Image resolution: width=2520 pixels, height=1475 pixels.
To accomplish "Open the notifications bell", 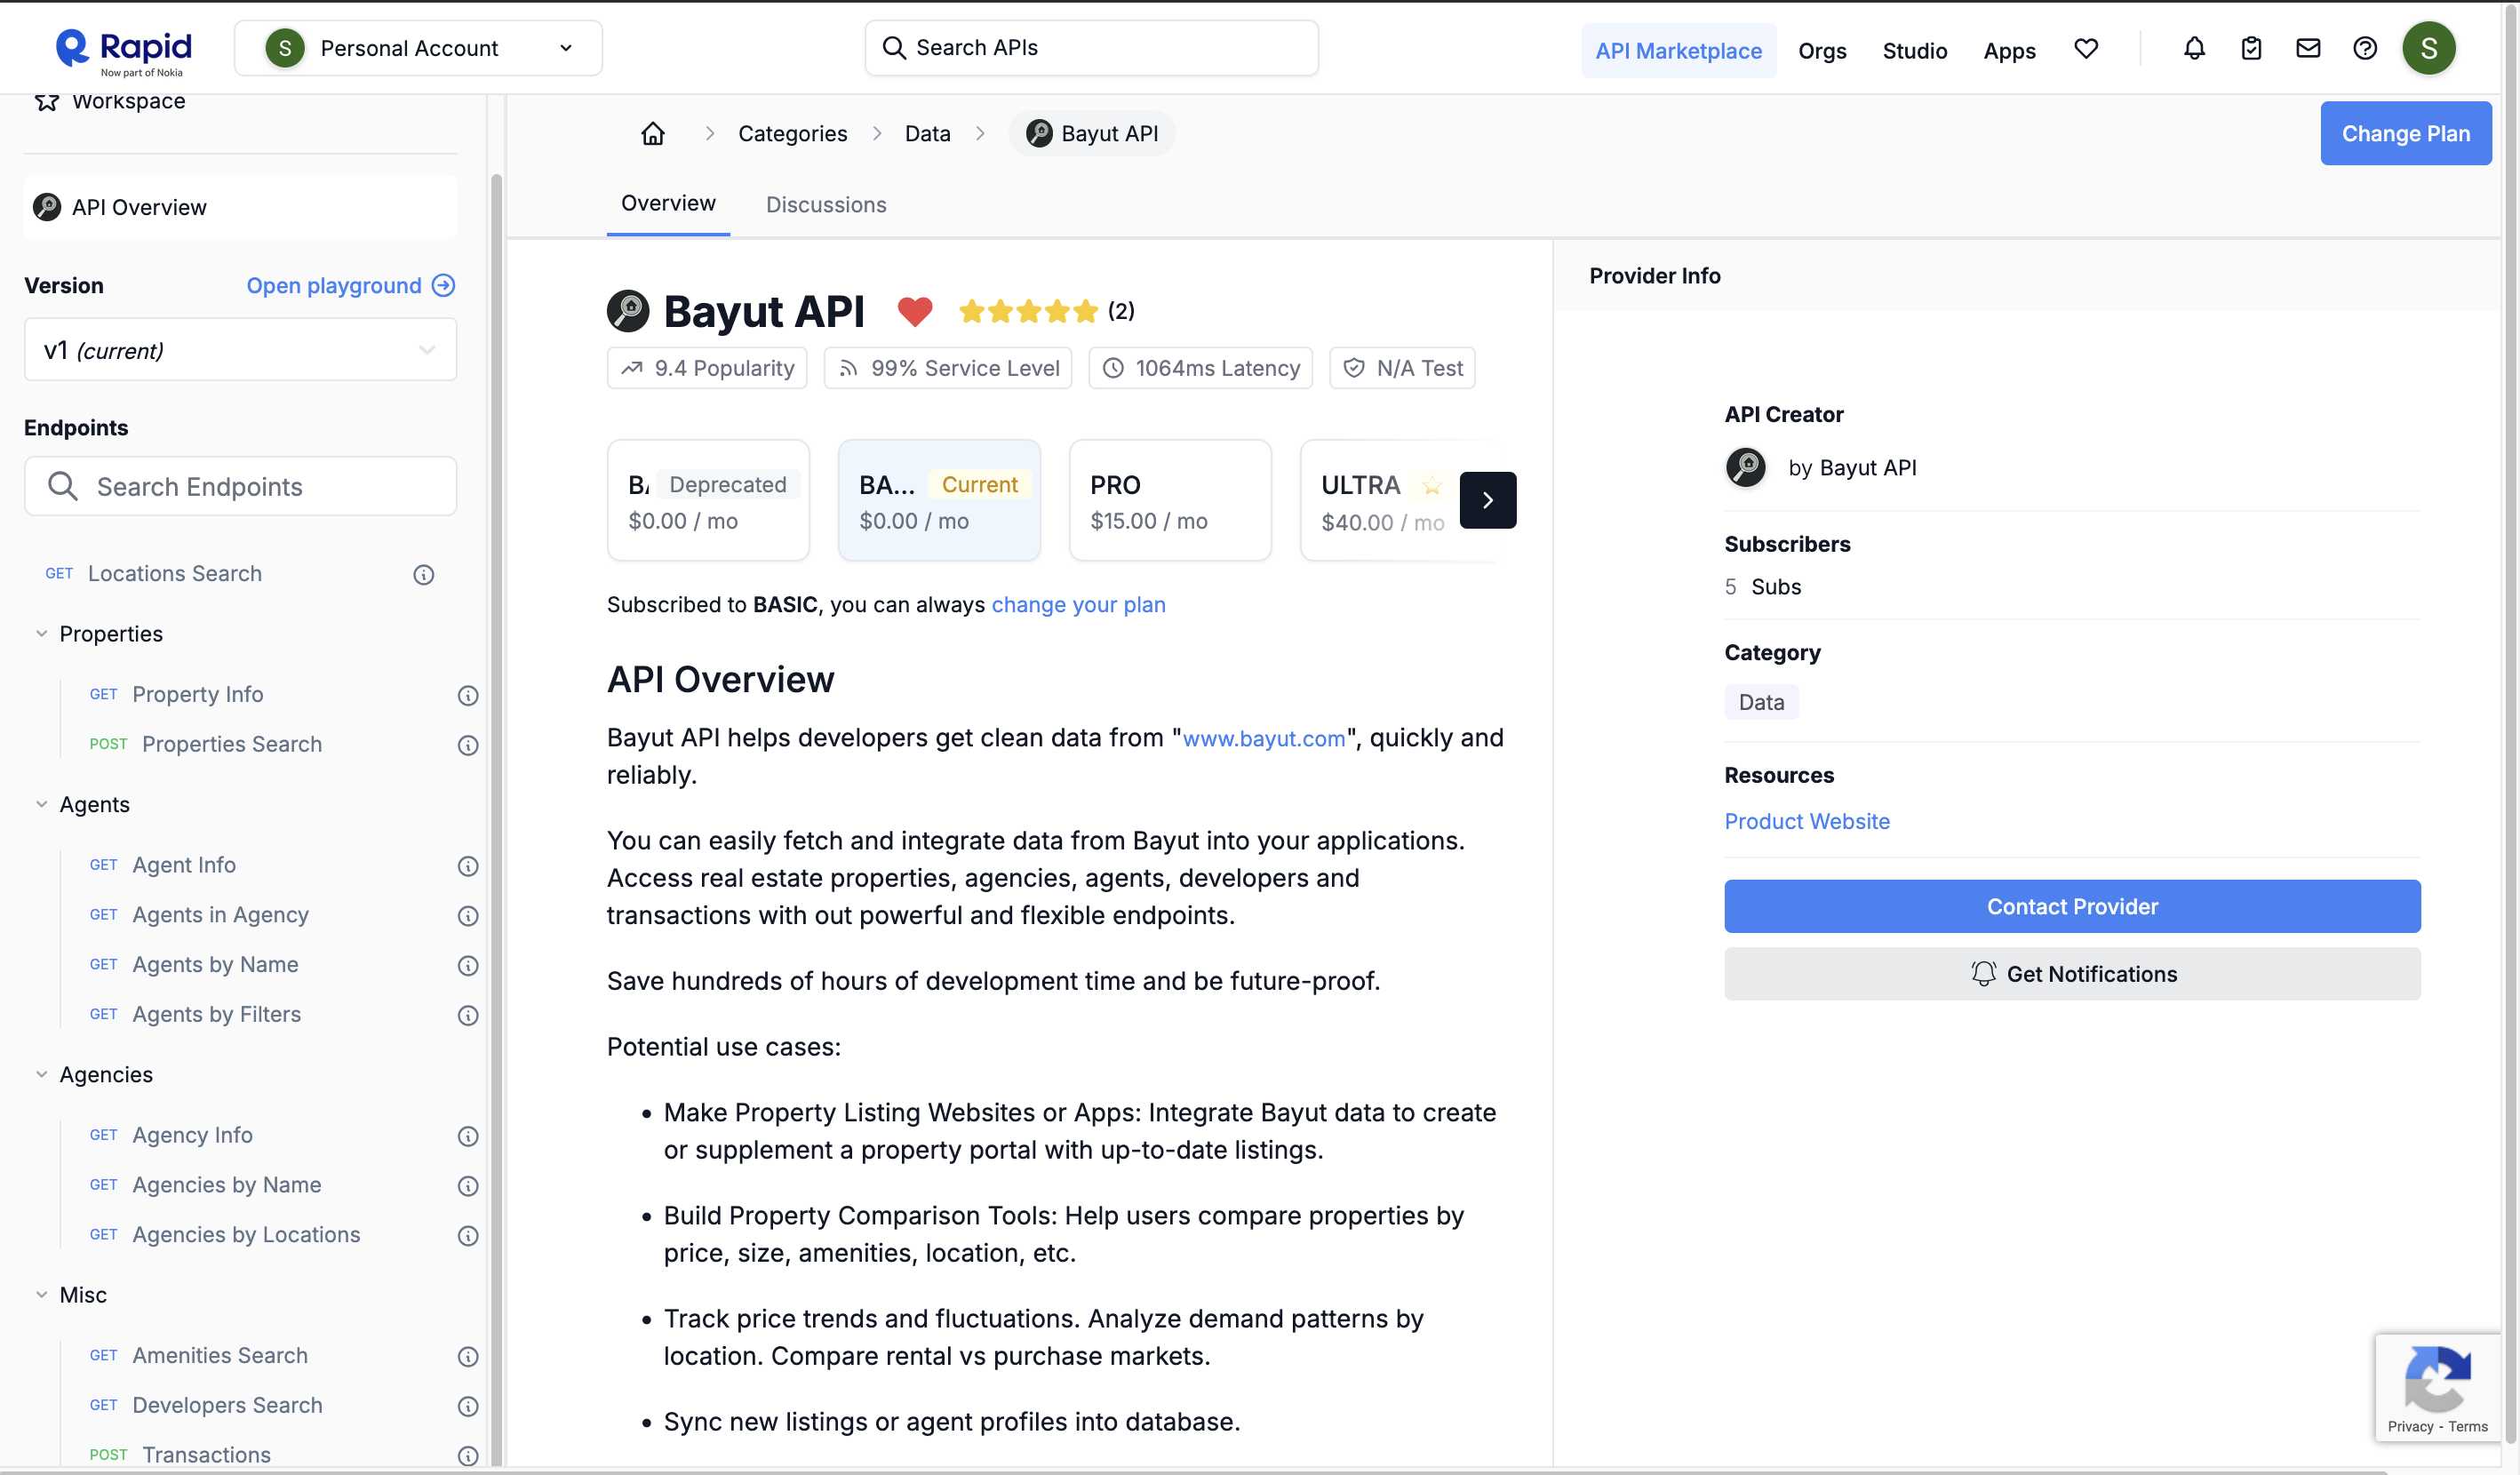I will tap(2192, 48).
